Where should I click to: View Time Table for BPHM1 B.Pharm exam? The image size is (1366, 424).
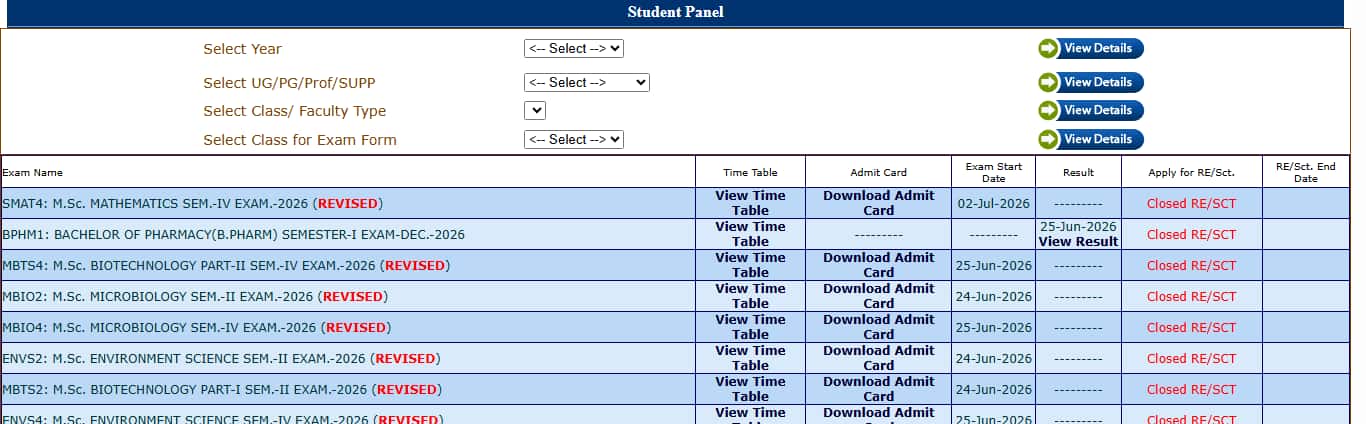750,234
